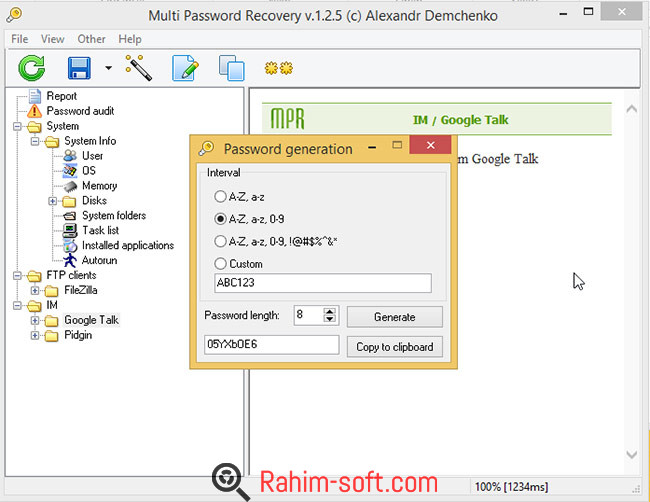Image resolution: width=650 pixels, height=502 pixels.
Task: Expand the FileZilla tree node
Action: tap(35, 291)
